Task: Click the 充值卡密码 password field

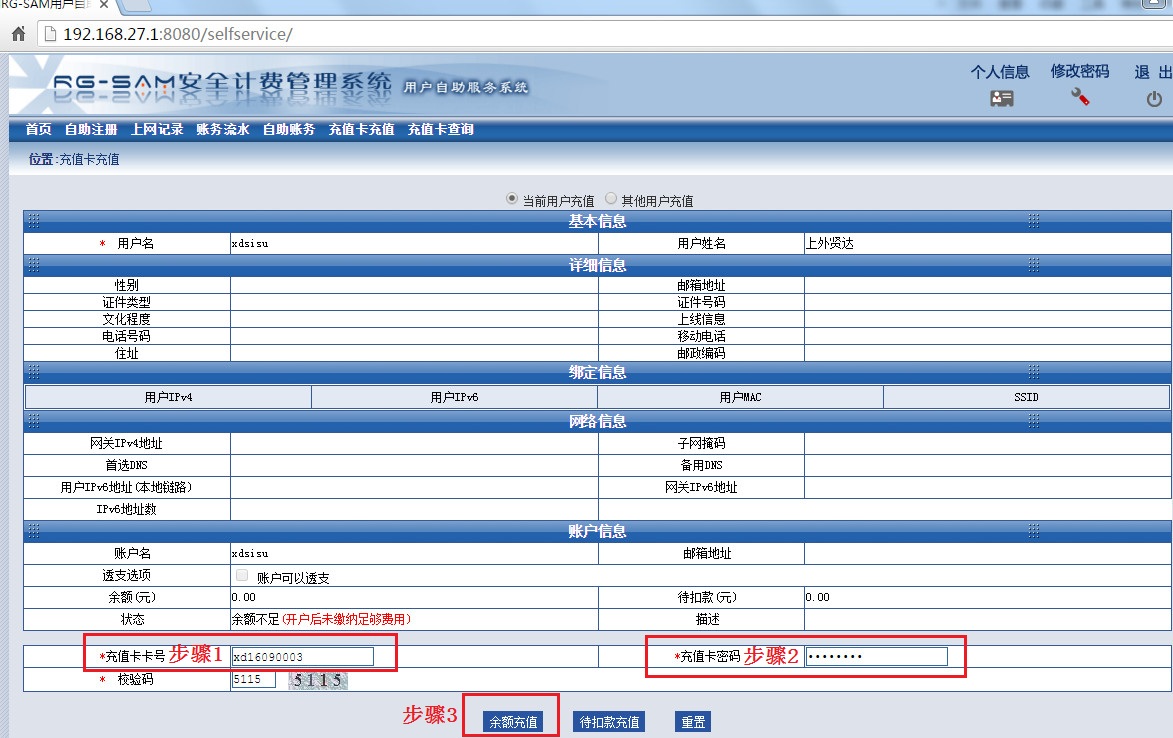Action: [876, 656]
